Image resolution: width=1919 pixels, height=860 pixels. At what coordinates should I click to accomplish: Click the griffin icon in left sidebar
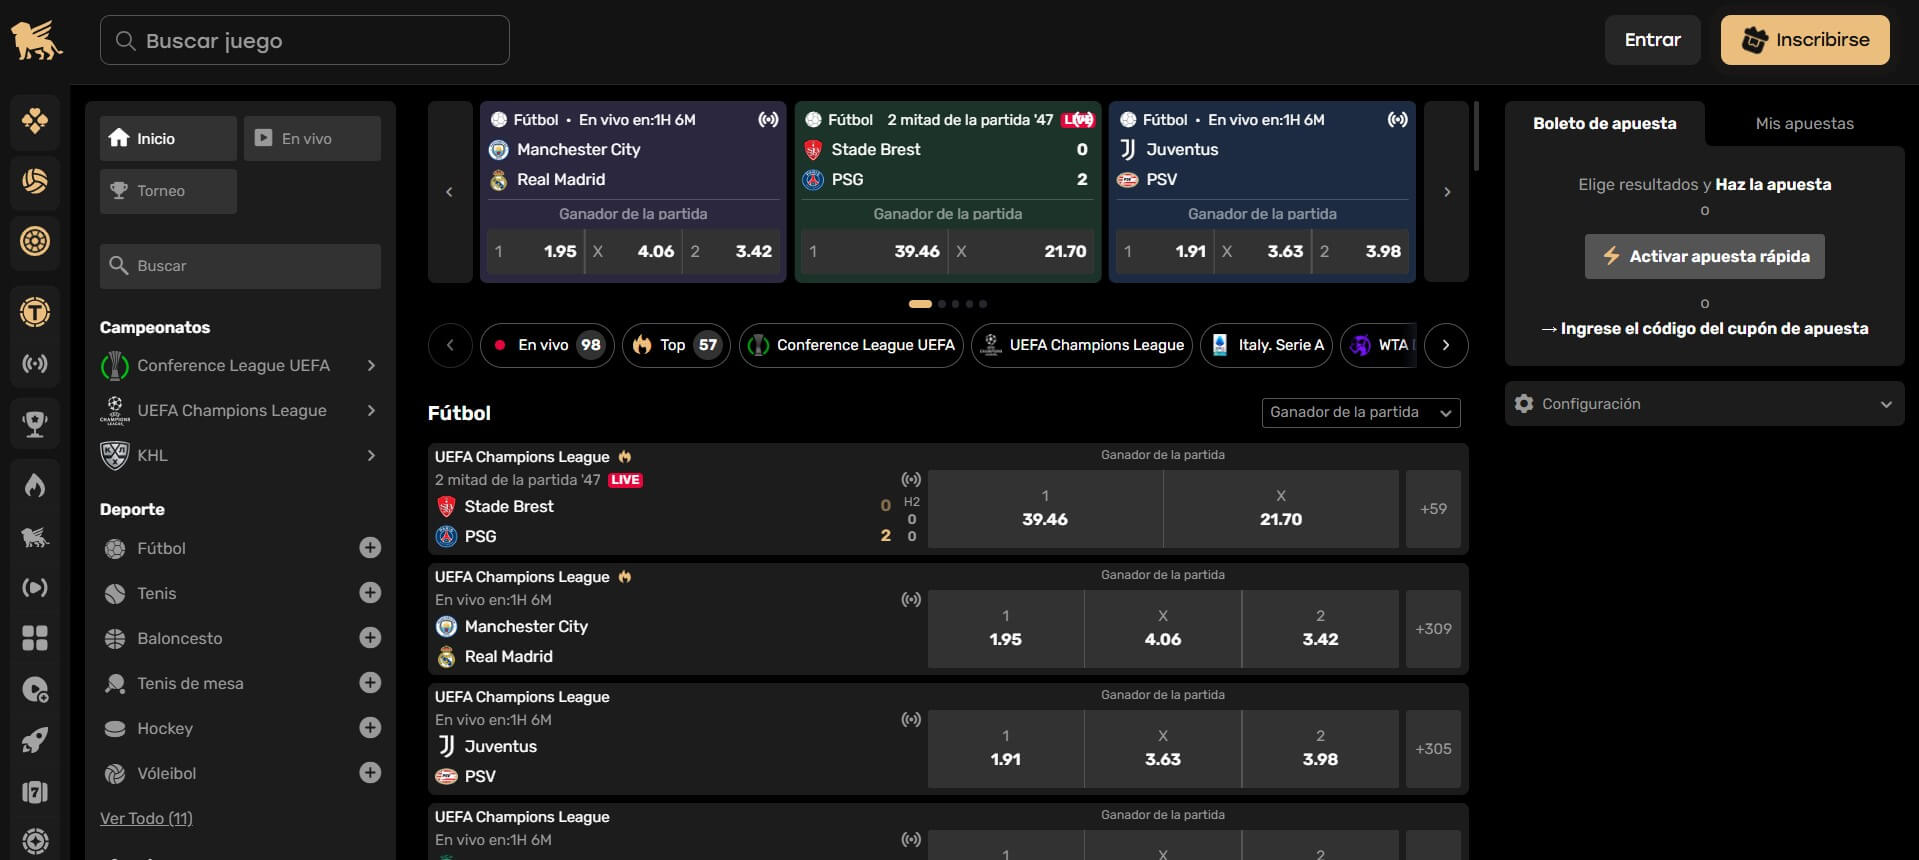pyautogui.click(x=35, y=537)
